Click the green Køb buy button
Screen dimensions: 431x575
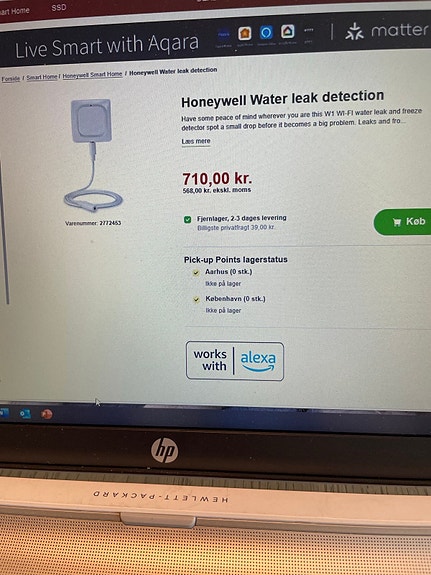coord(402,222)
